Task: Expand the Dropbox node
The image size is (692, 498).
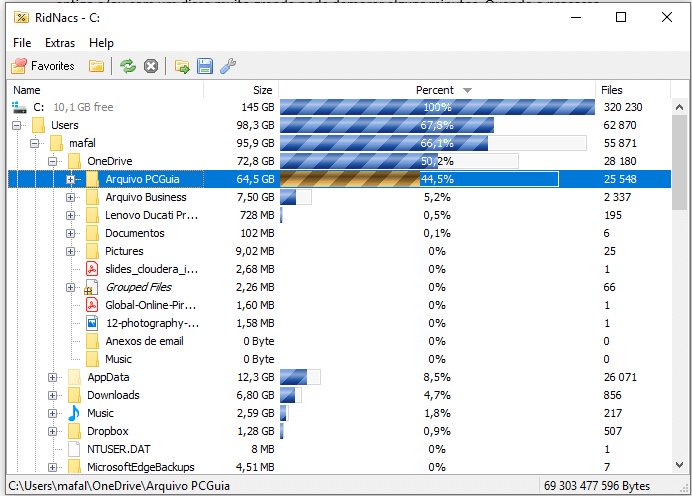Action: click(53, 431)
